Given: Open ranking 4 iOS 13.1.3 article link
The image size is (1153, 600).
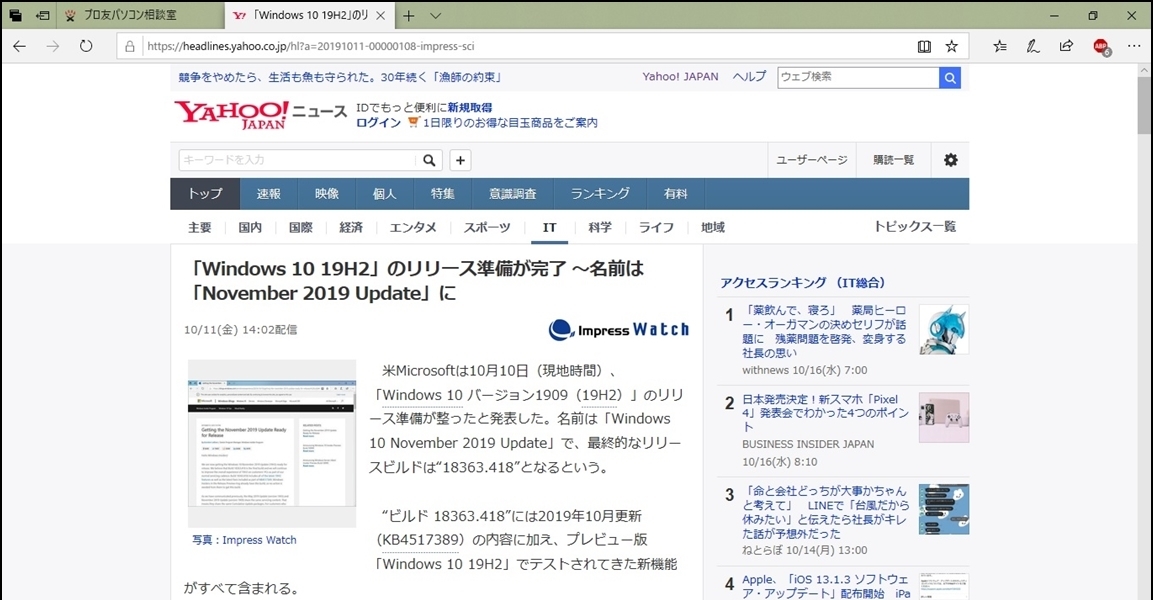Looking at the screenshot, I should pyautogui.click(x=826, y=586).
